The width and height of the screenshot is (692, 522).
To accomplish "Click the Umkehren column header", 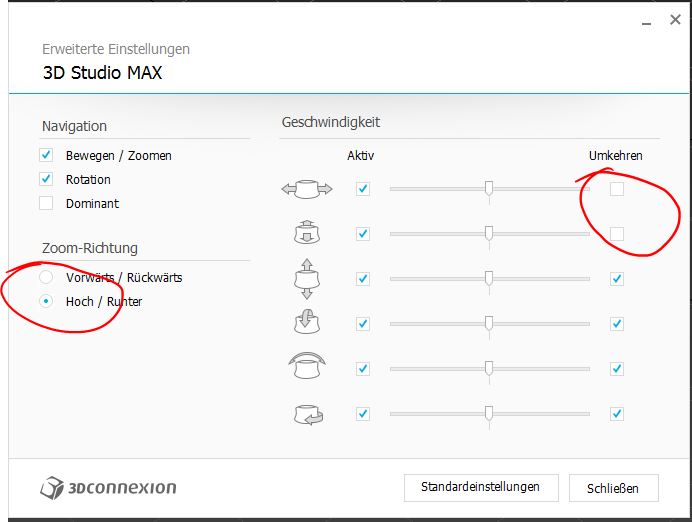I will [x=616, y=155].
